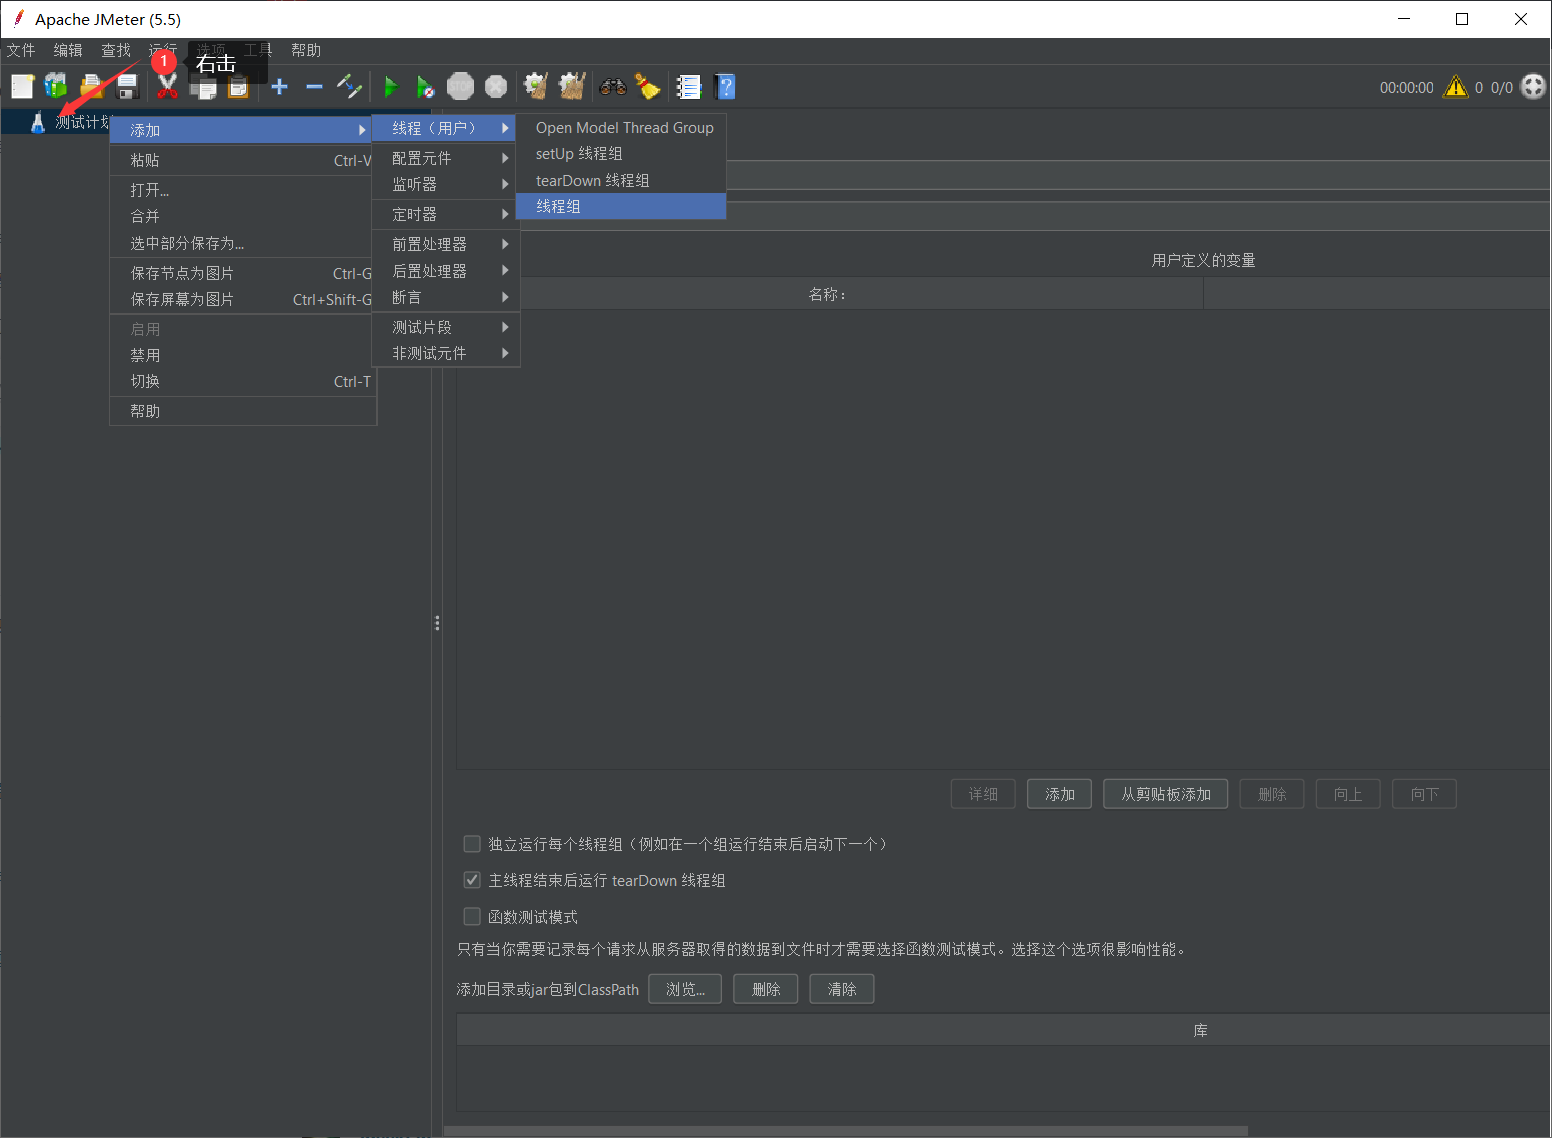The width and height of the screenshot is (1552, 1138).
Task: Uncheck 主线程结束后运行 tearDown 线程组
Action: (472, 880)
